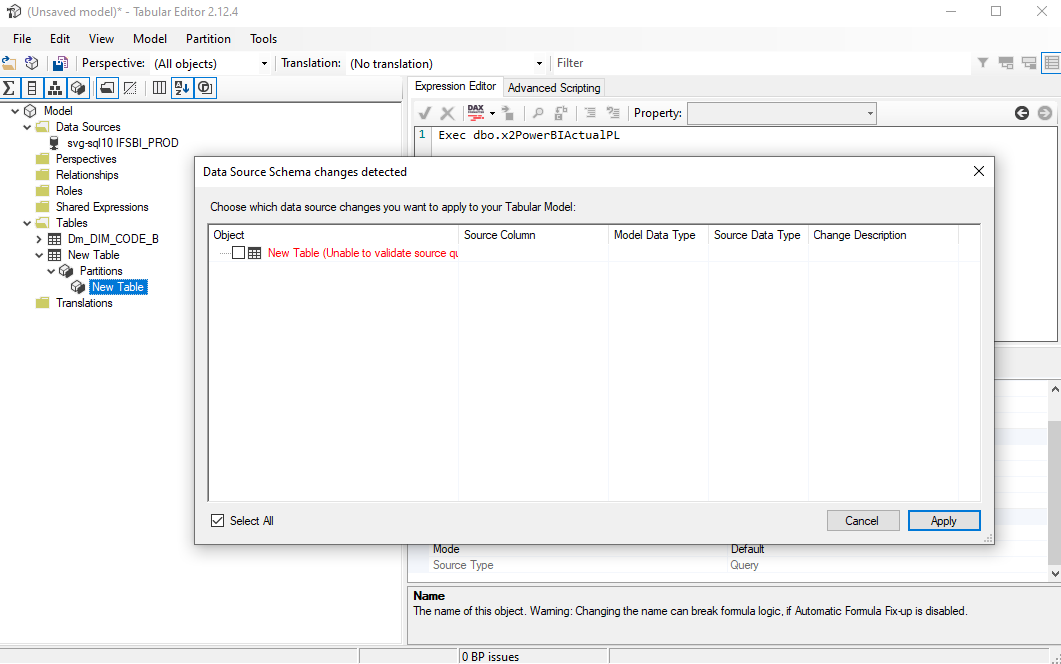Accept the expression edit with the checkmark

click(x=423, y=113)
